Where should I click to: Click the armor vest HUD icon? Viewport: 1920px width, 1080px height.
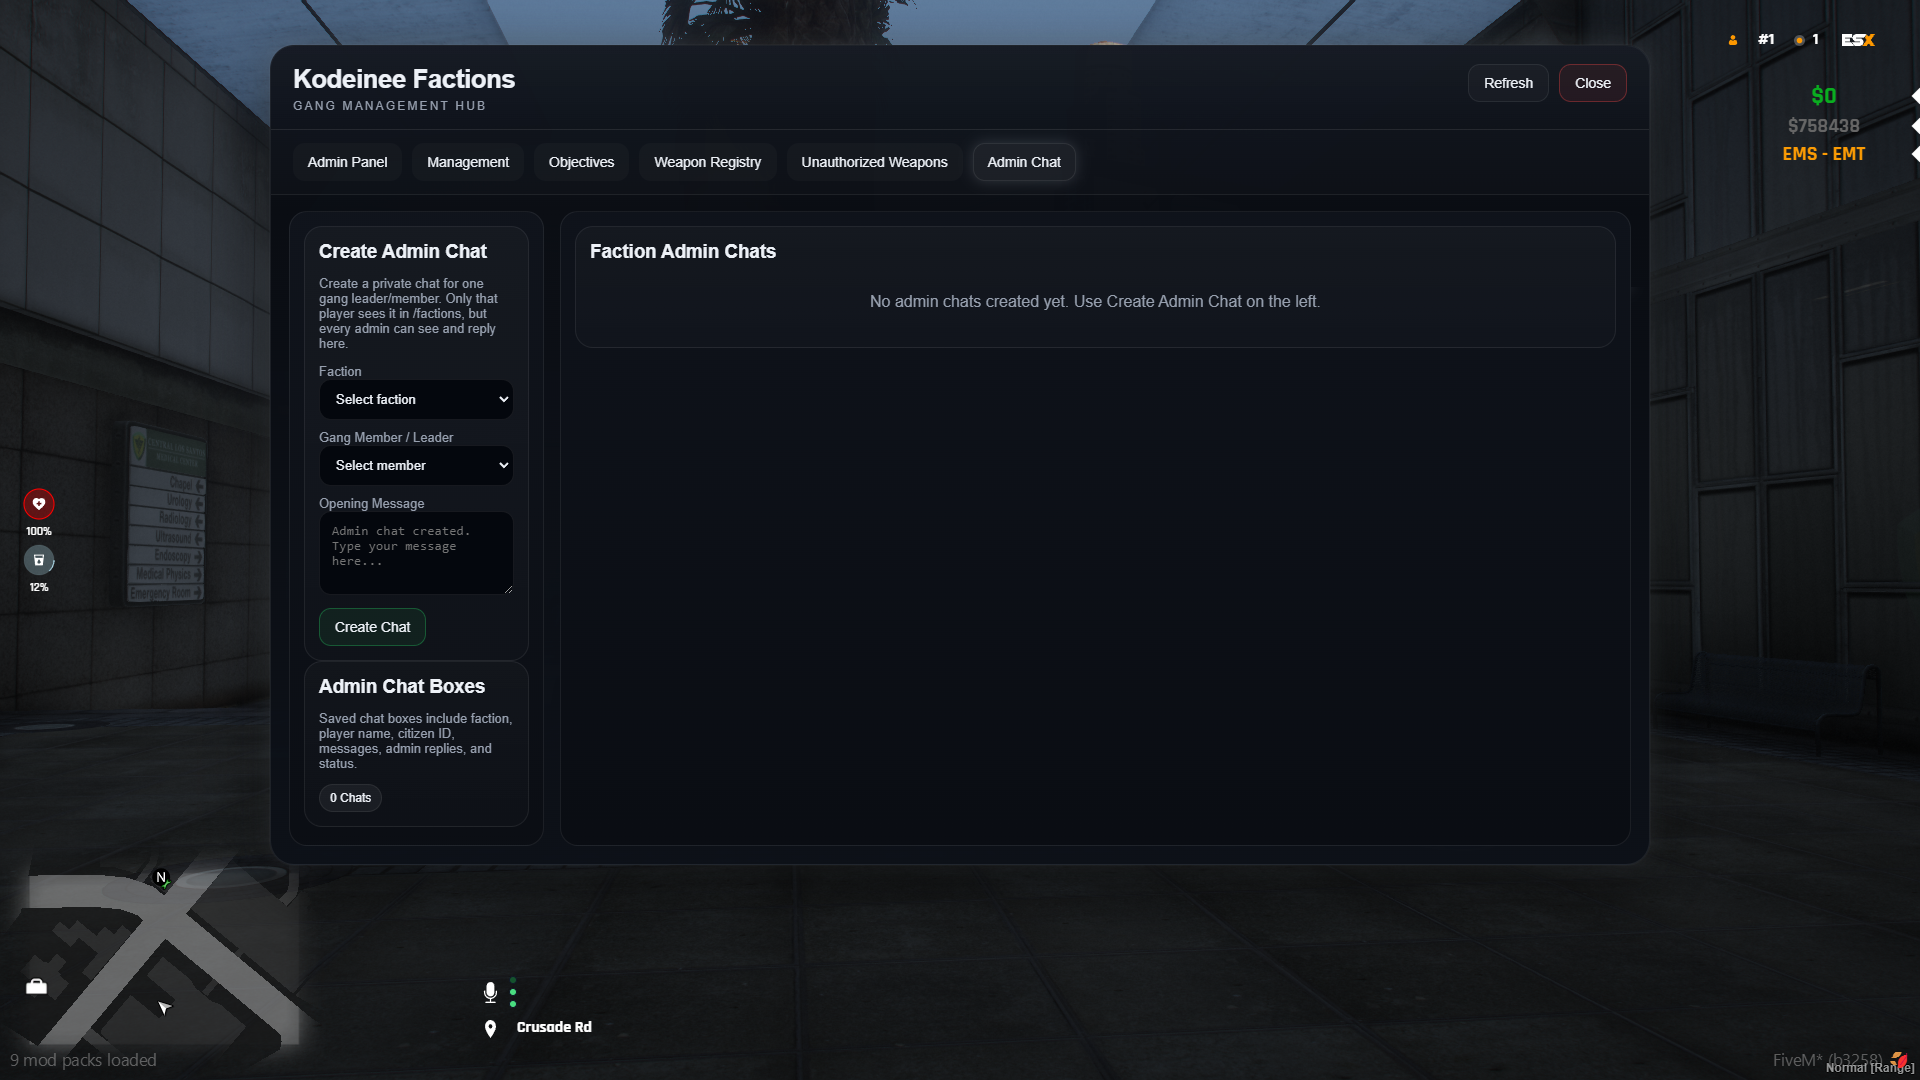[39, 560]
